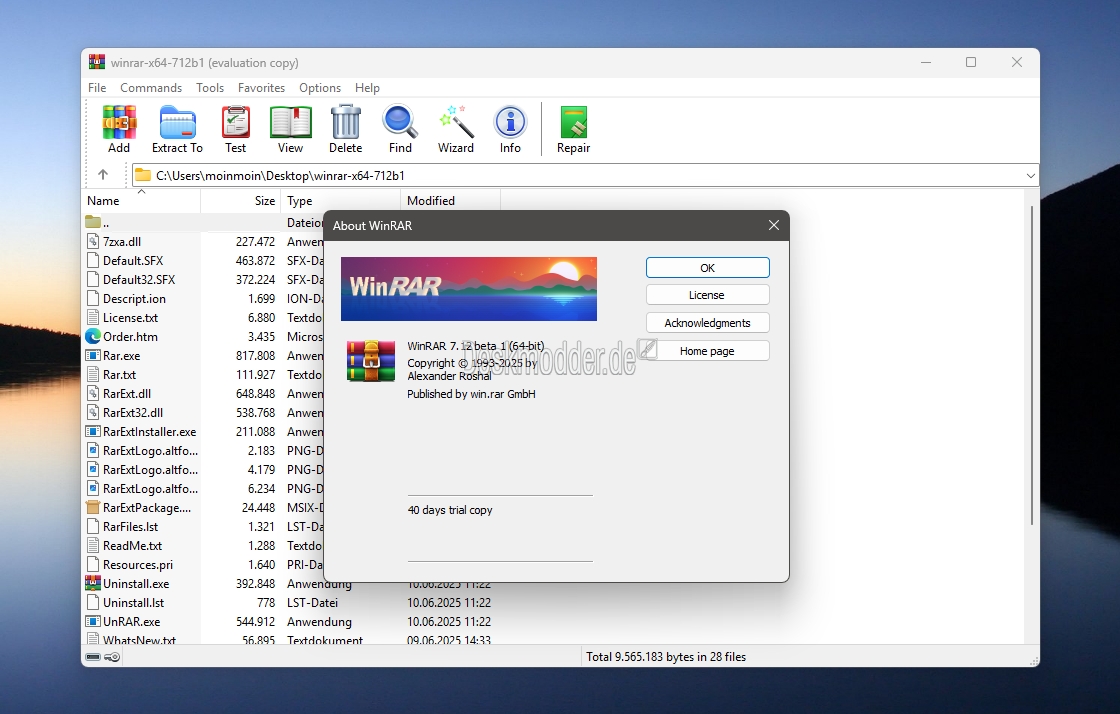Minimize the WinRAR main window
Viewport: 1120px width, 714px height.
(926, 62)
